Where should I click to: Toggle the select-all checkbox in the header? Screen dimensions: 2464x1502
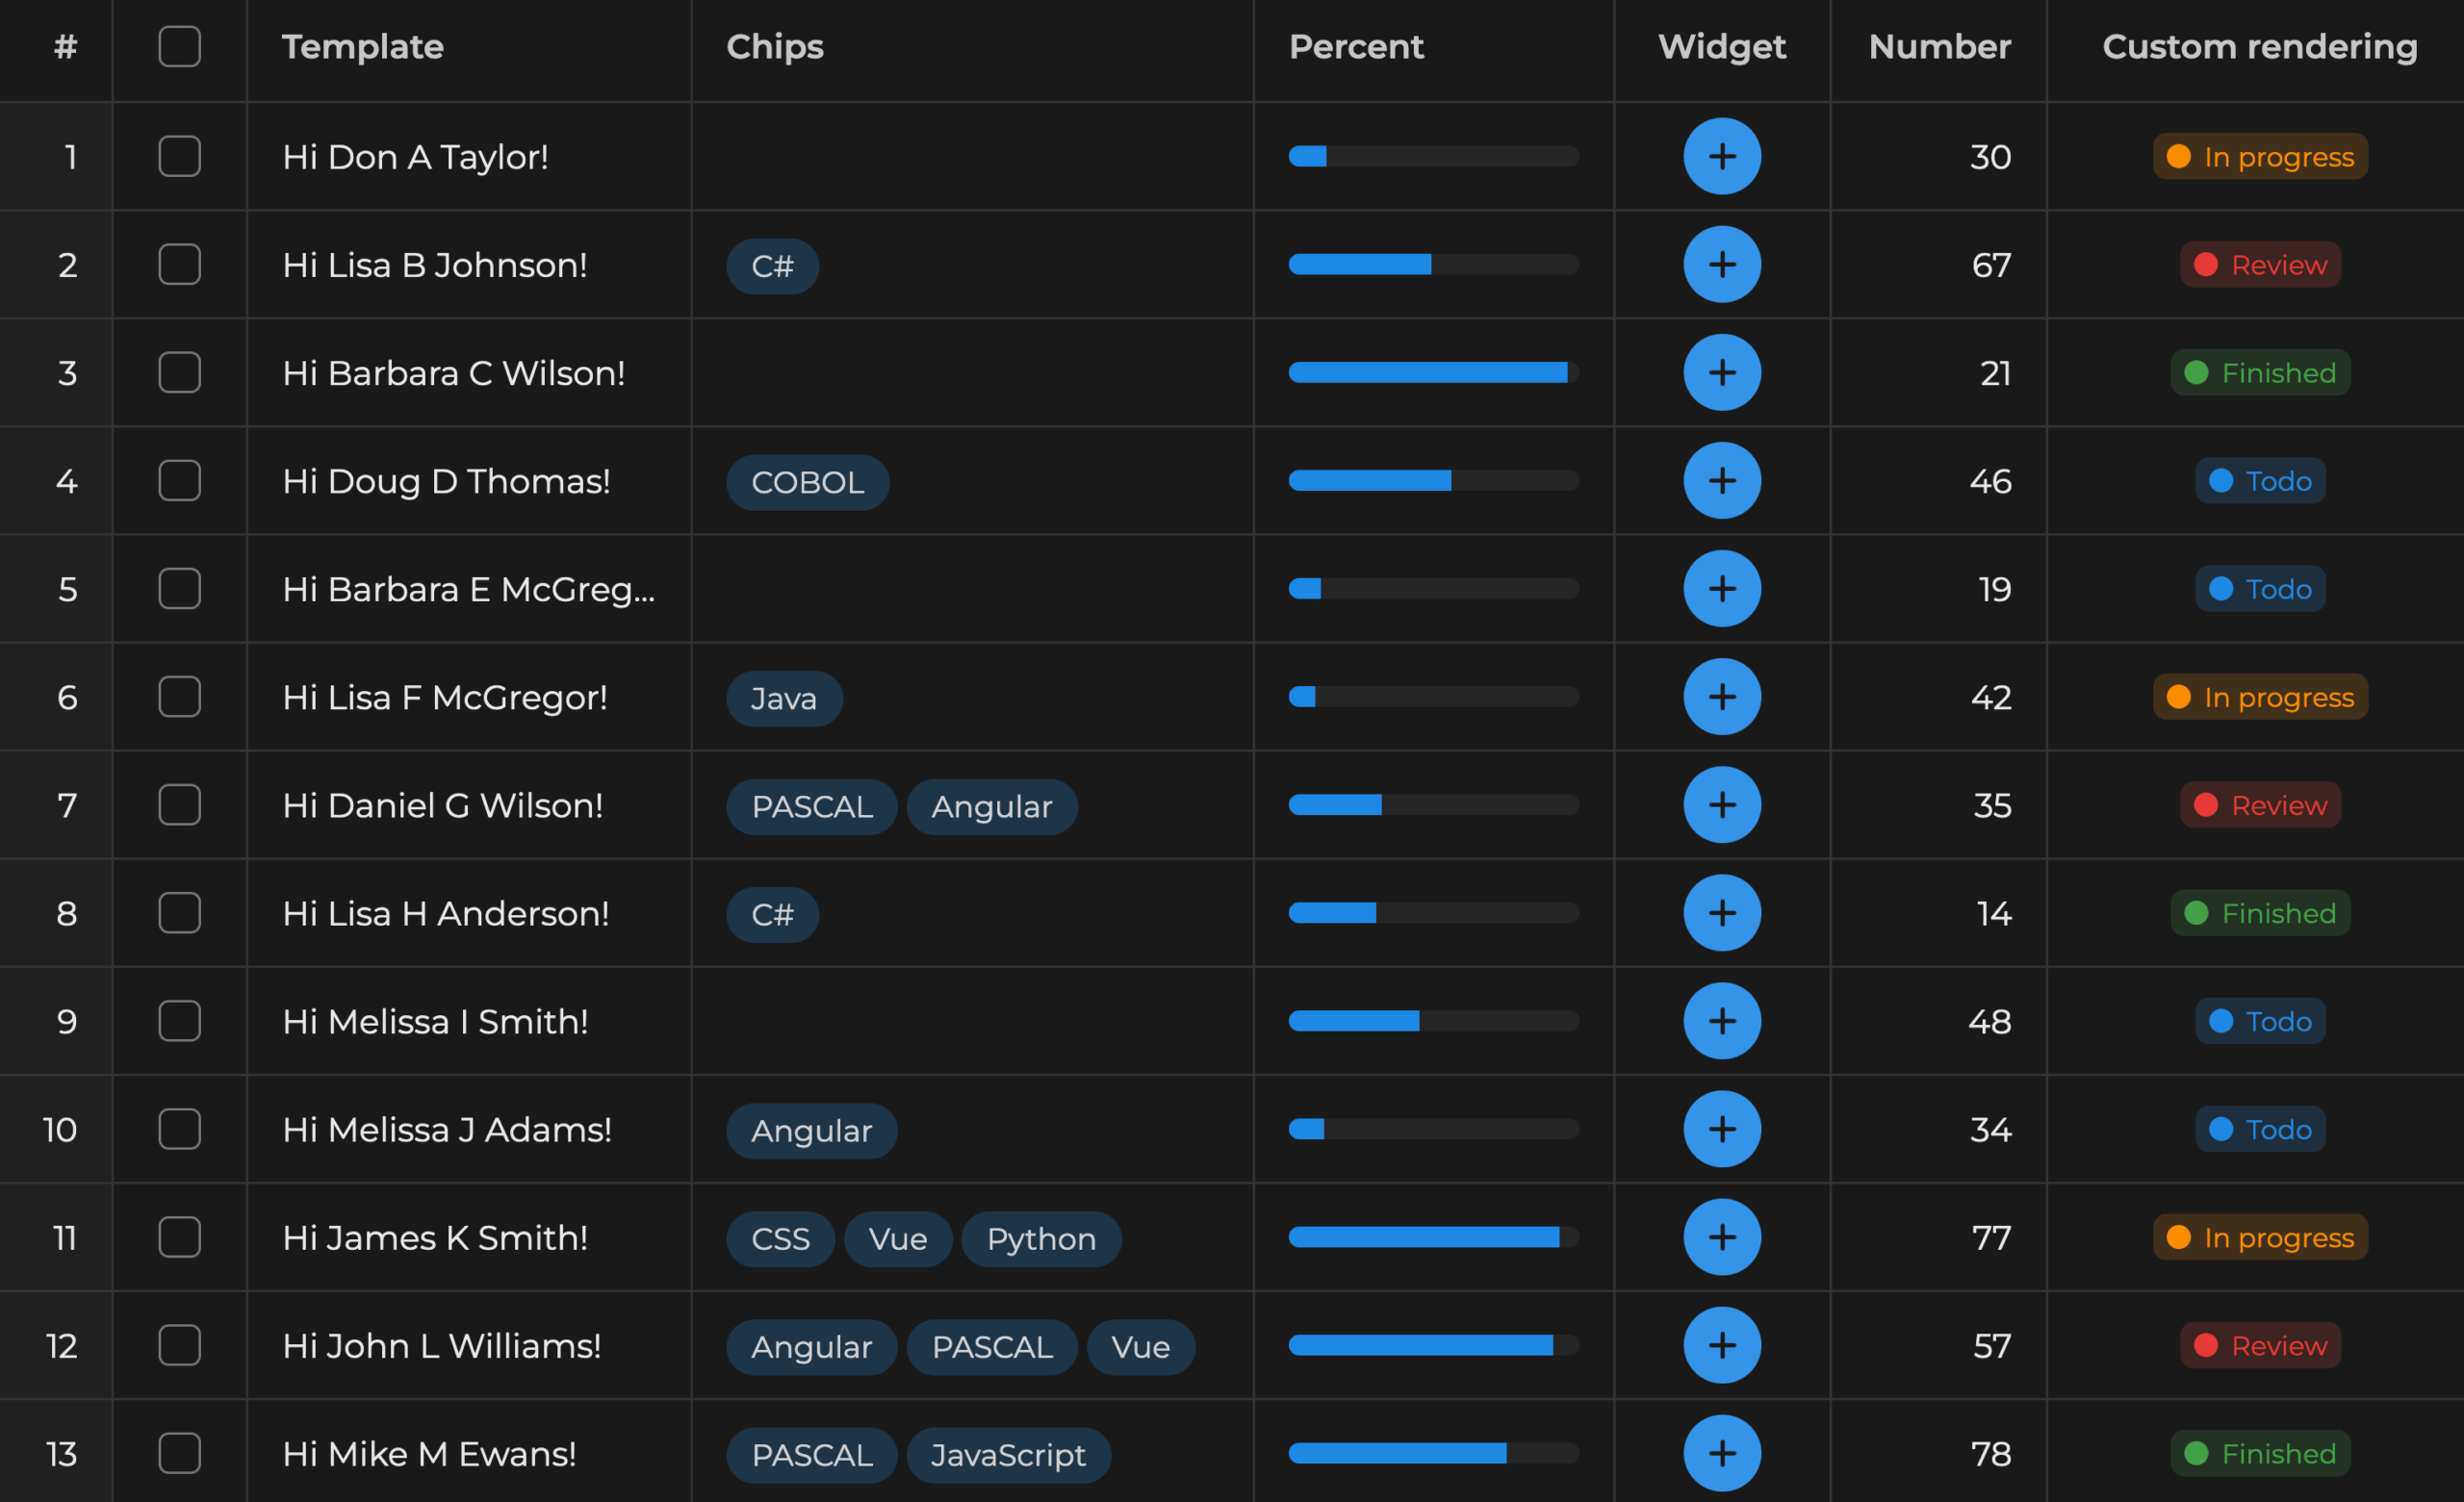[x=180, y=47]
